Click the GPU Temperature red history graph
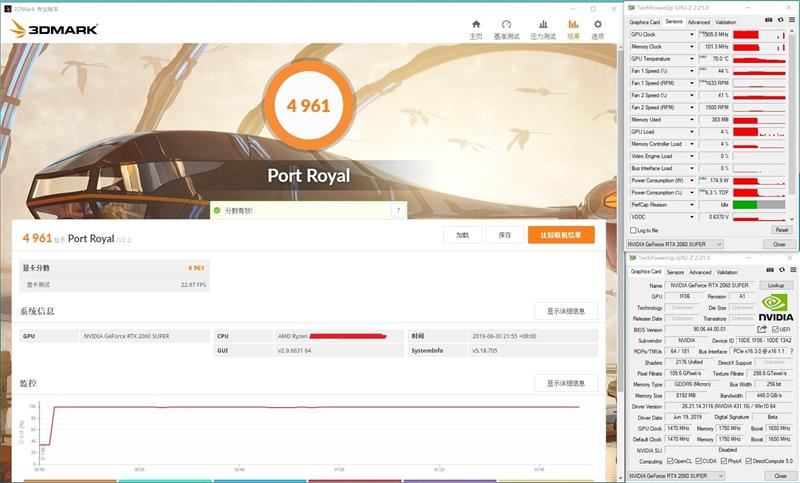The height and width of the screenshot is (483, 800). click(759, 59)
